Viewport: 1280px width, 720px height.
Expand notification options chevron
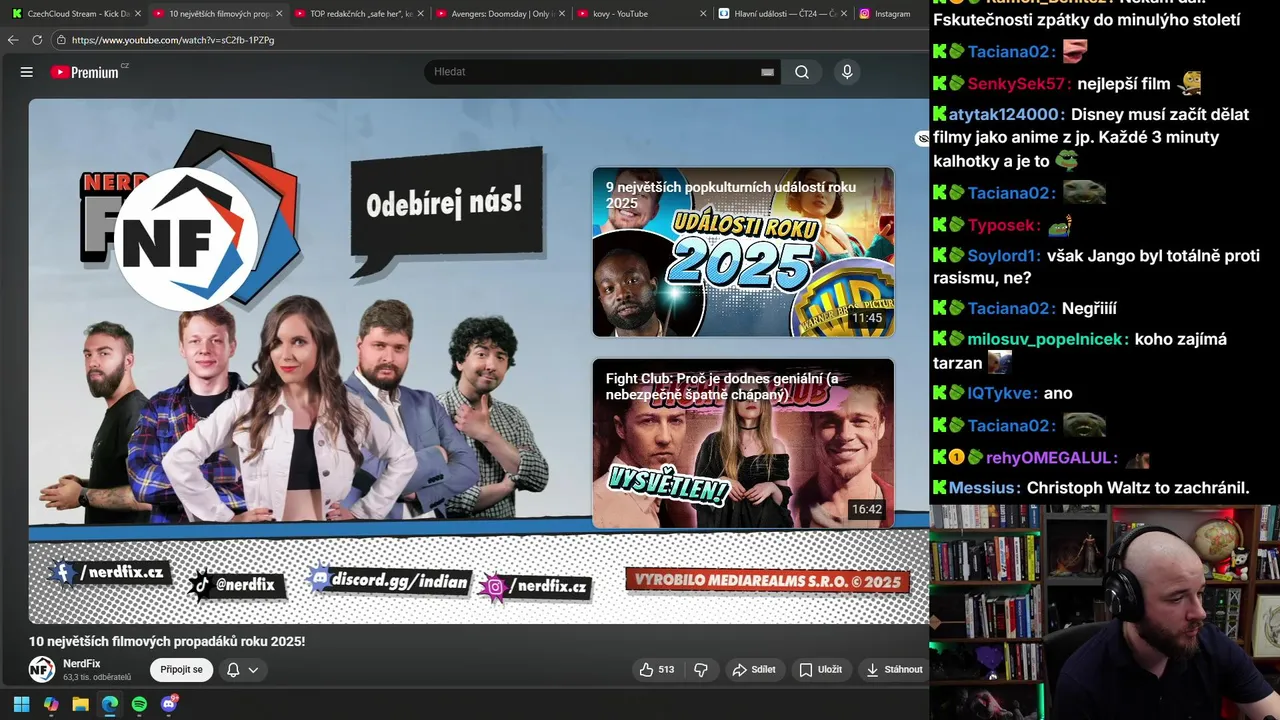pyautogui.click(x=254, y=670)
